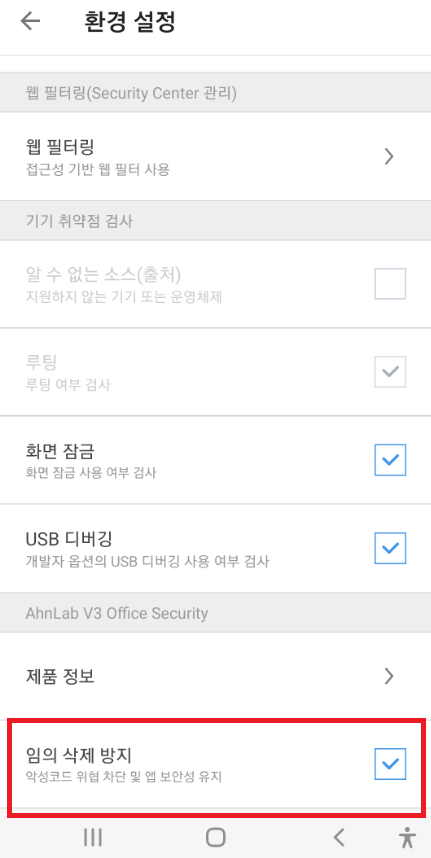Click the AhnLab V3 Office Security header

(117, 613)
